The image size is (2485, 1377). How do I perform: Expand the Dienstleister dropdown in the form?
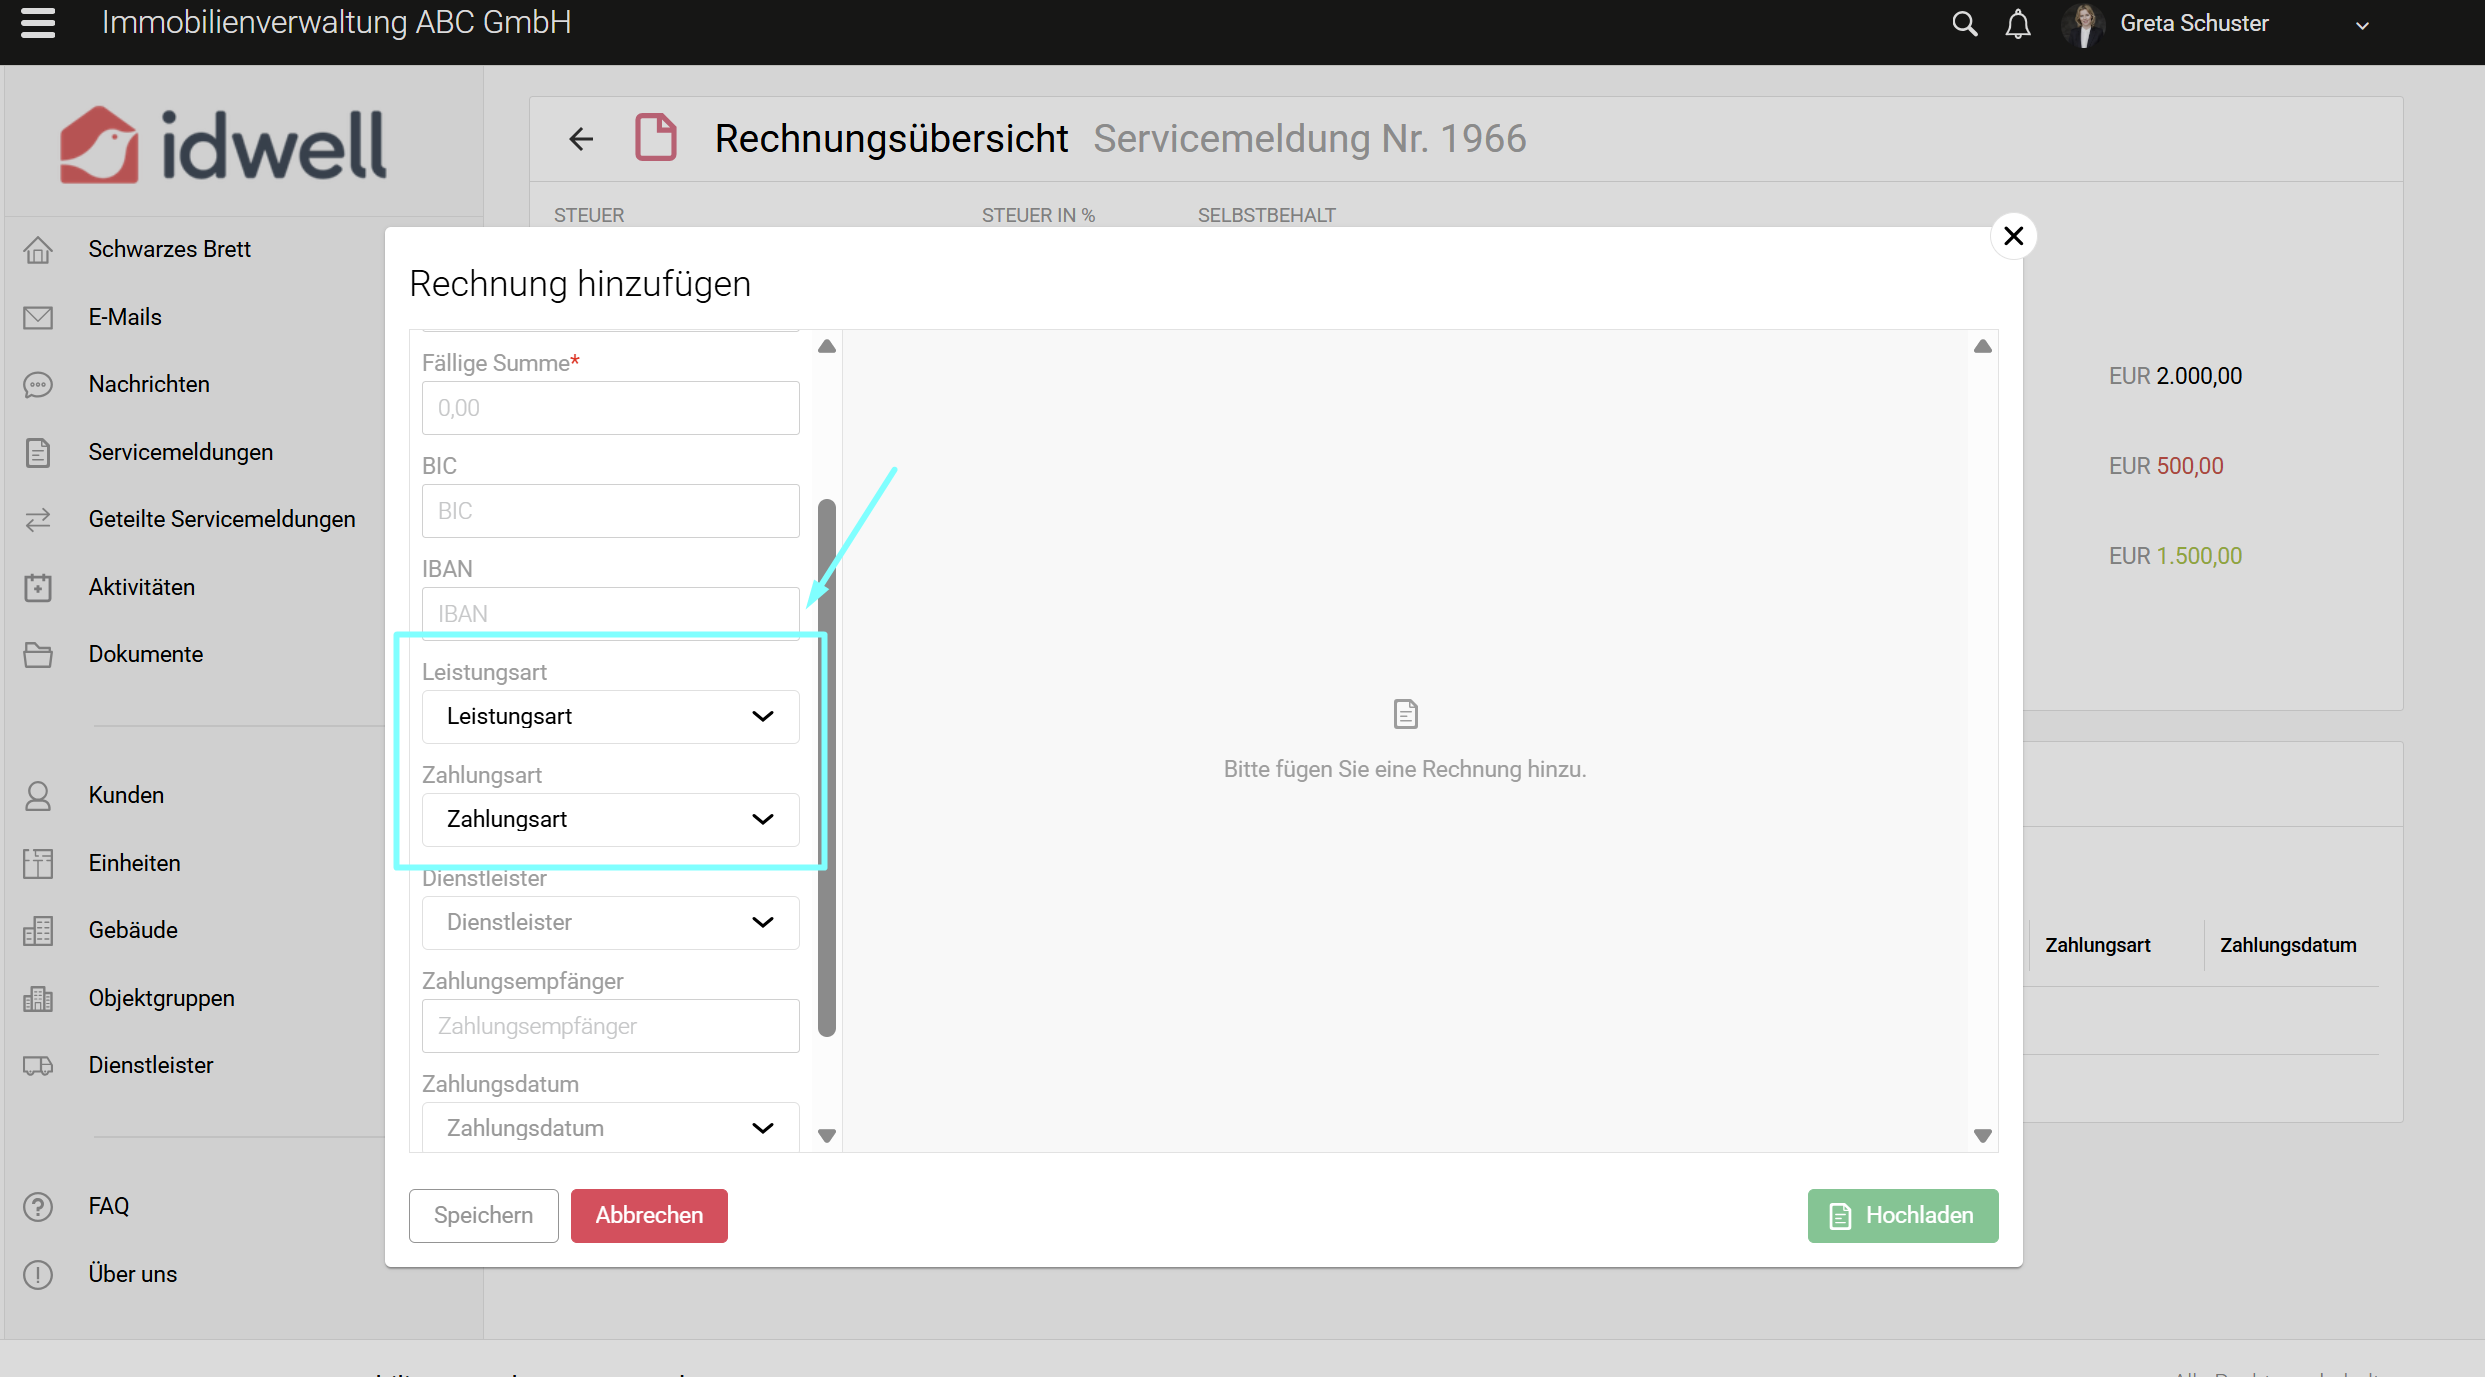[x=610, y=923]
